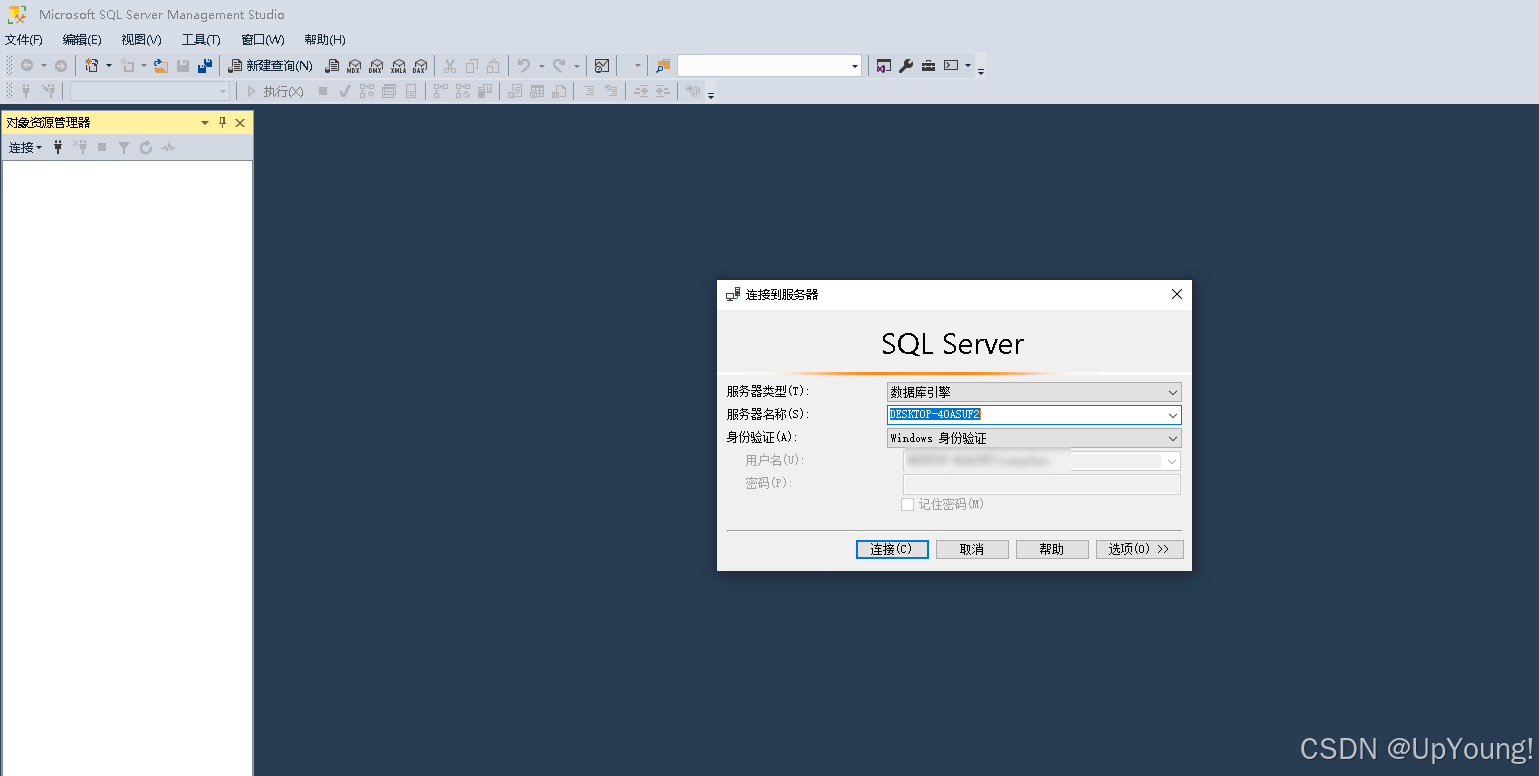Expand the find search combo box arrow
The width and height of the screenshot is (1539, 776).
[x=855, y=66]
